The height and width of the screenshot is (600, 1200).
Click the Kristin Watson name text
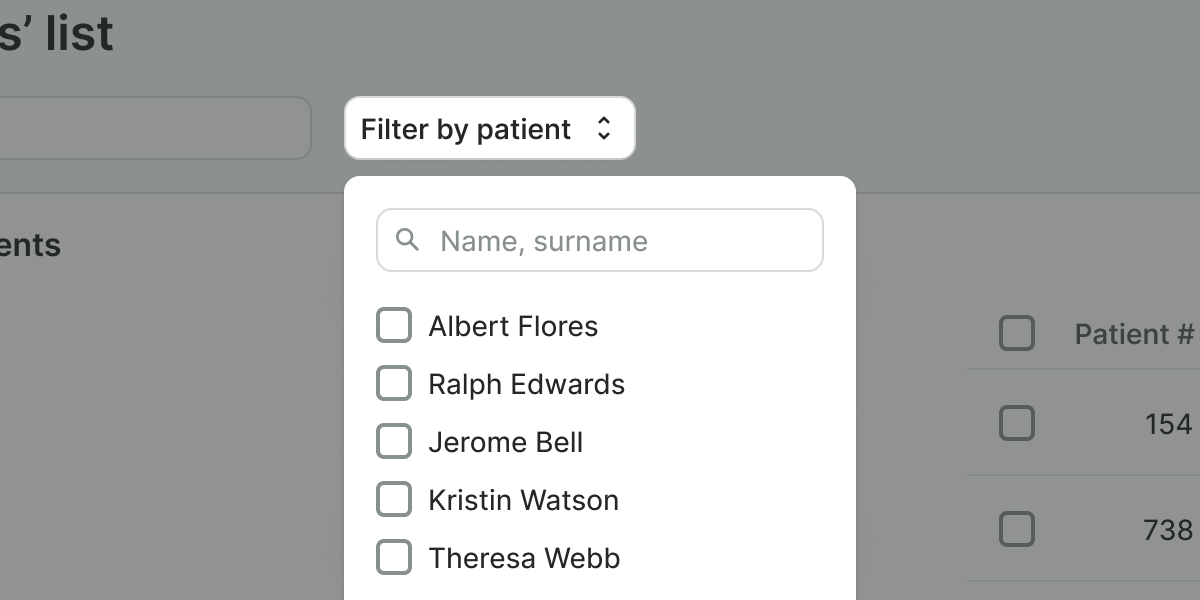tap(523, 500)
